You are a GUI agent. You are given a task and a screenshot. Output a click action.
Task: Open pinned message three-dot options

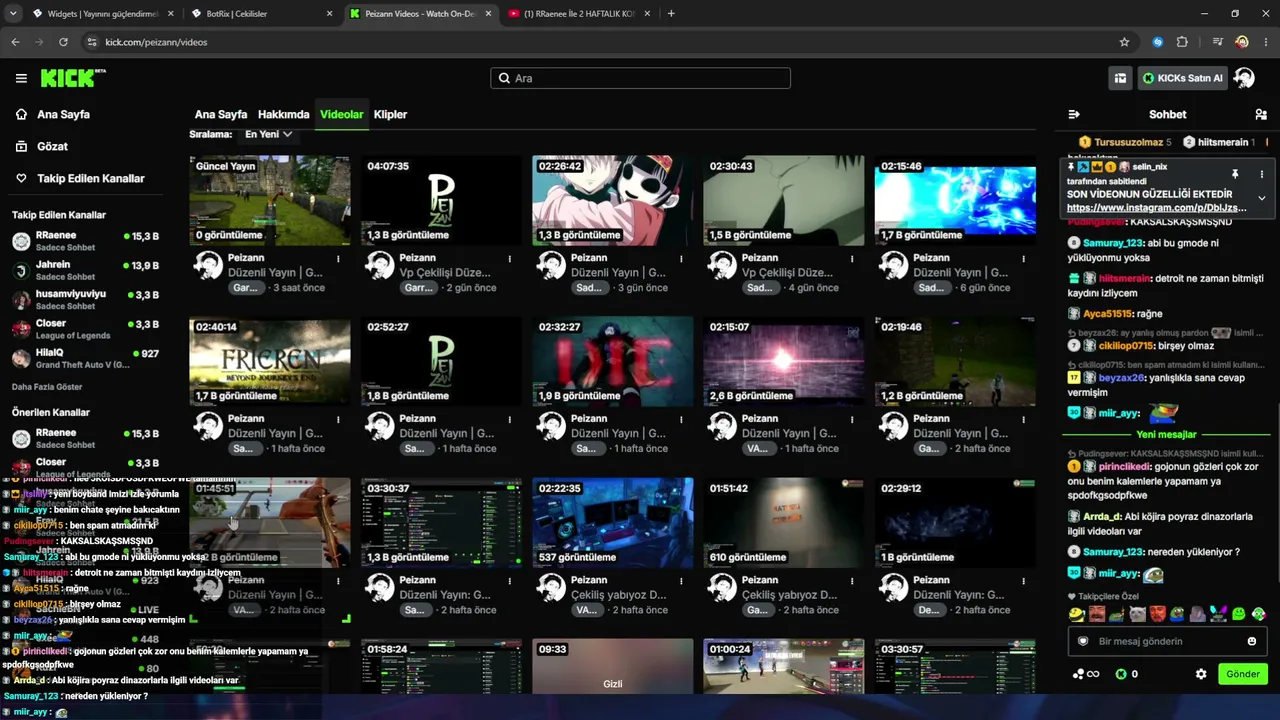click(1261, 174)
